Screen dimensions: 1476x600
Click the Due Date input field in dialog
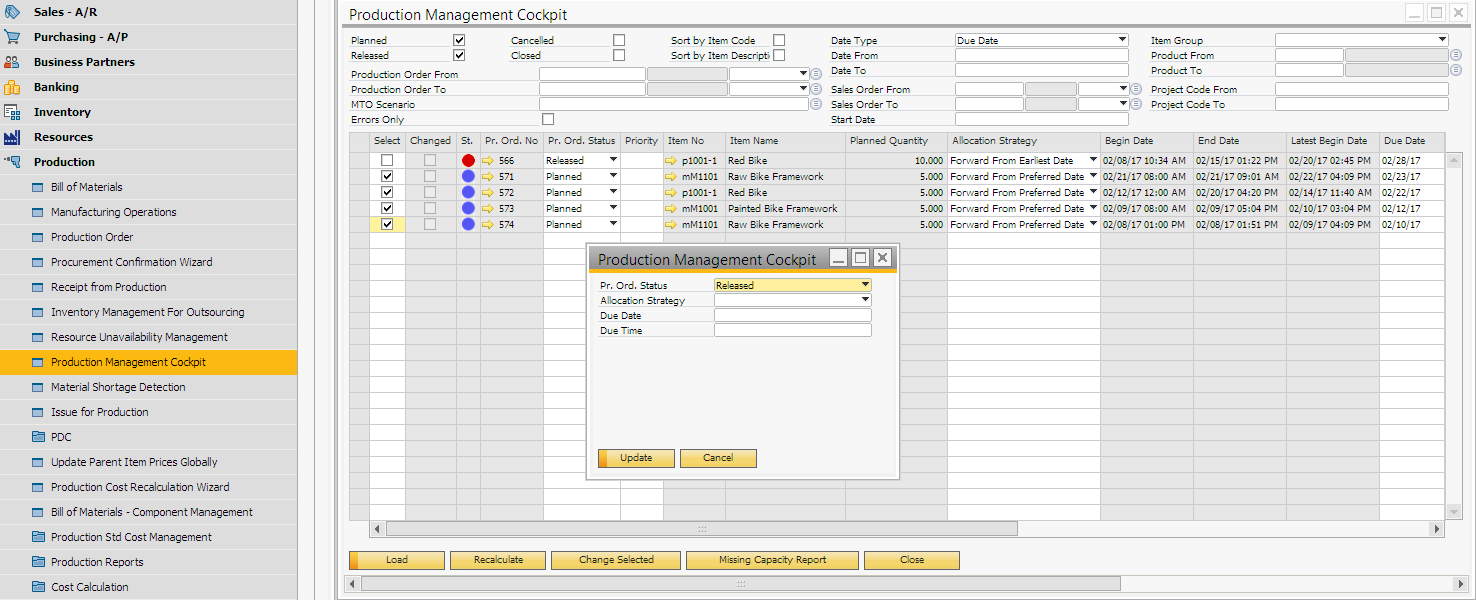point(792,315)
